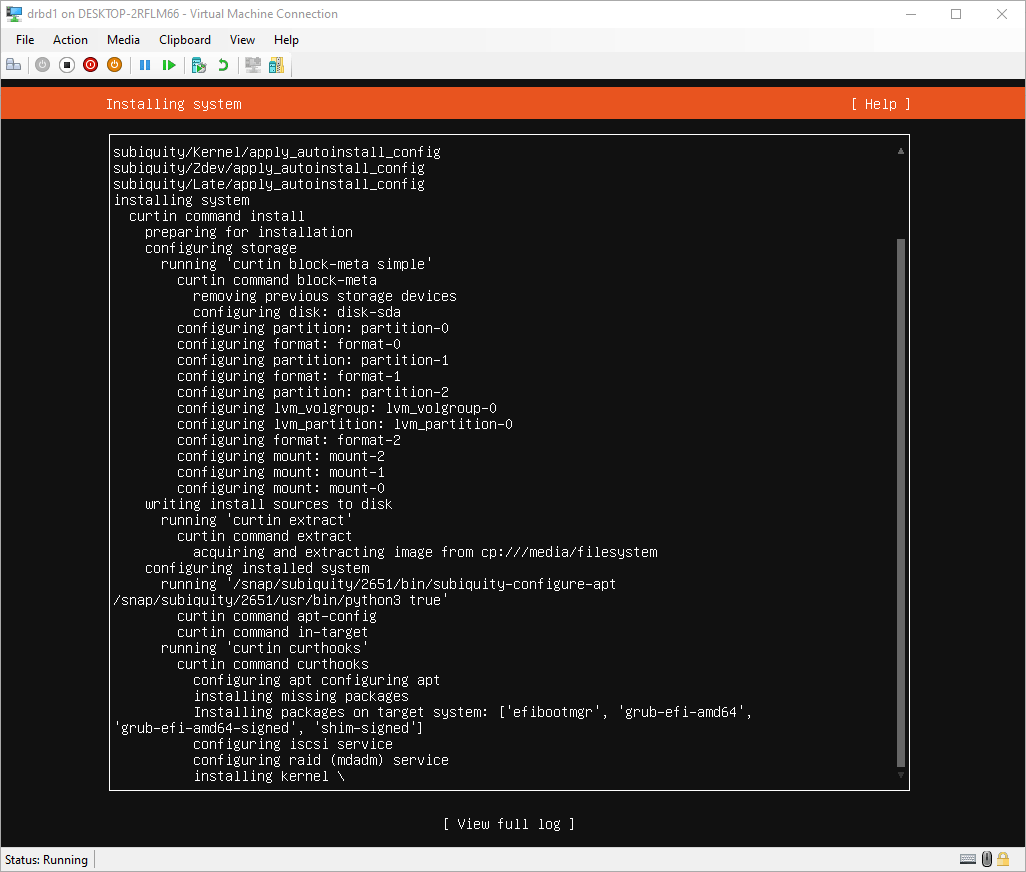This screenshot has width=1026, height=872.
Task: Click 'subiquity/Late/apply_autoinstall_config' log line
Action: click(269, 184)
